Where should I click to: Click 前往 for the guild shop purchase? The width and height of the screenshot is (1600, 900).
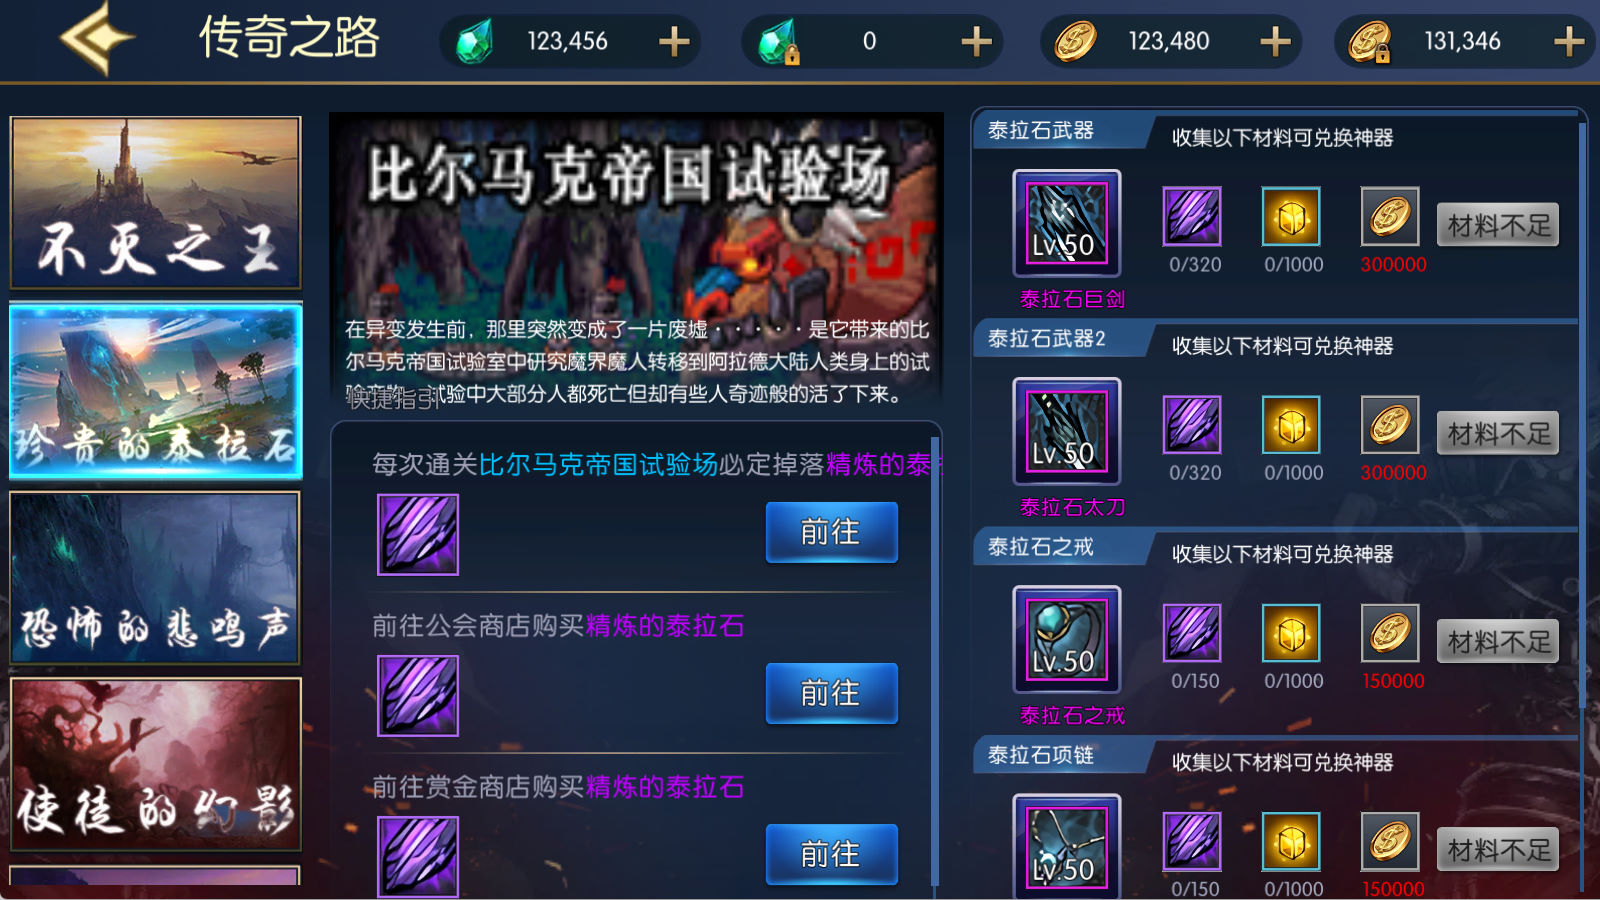(x=831, y=693)
